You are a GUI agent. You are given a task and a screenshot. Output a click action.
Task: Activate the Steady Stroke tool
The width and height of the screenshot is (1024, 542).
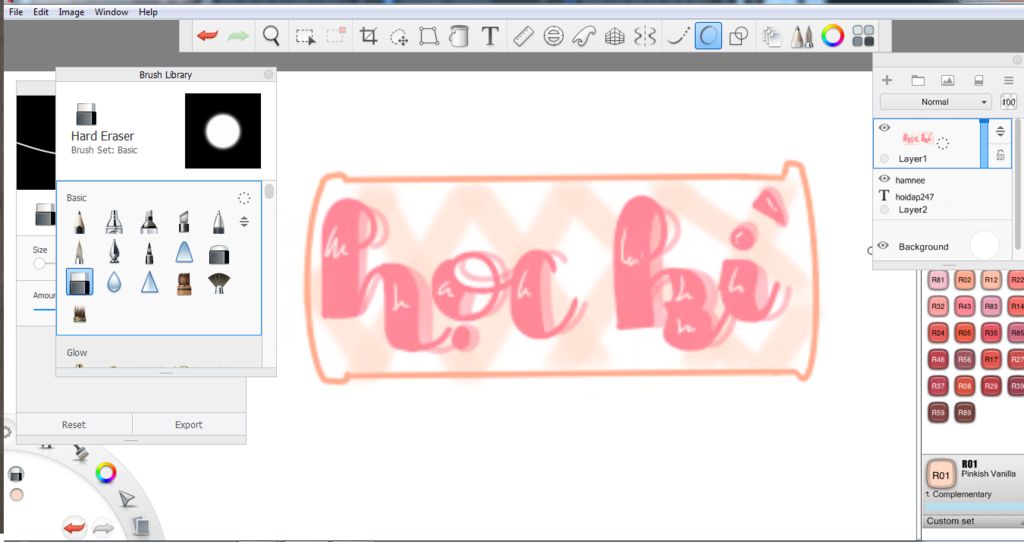coord(677,36)
